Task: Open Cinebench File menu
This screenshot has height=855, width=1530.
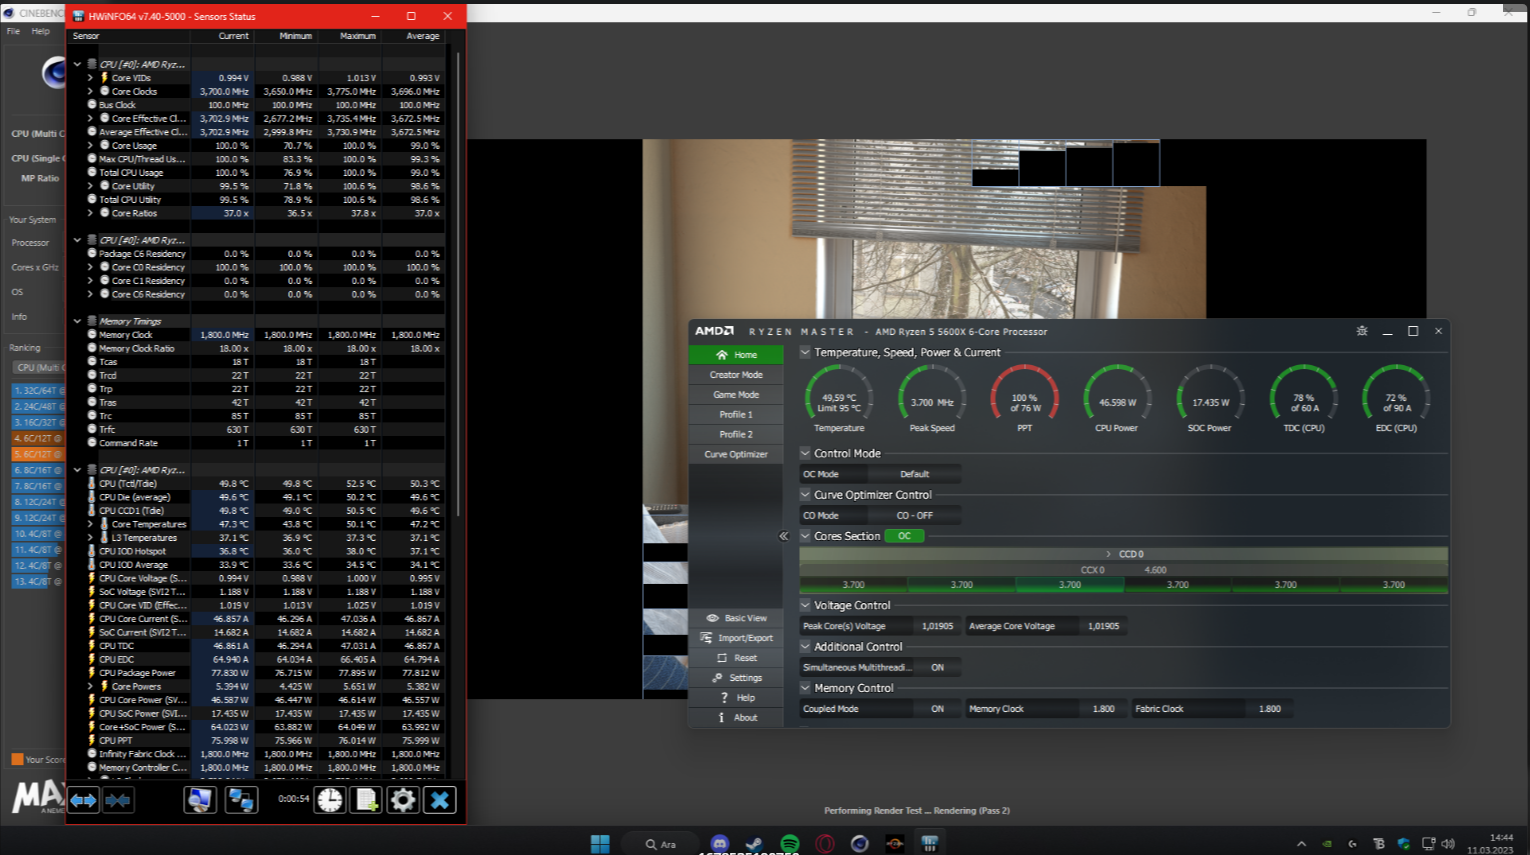Action: (x=13, y=31)
